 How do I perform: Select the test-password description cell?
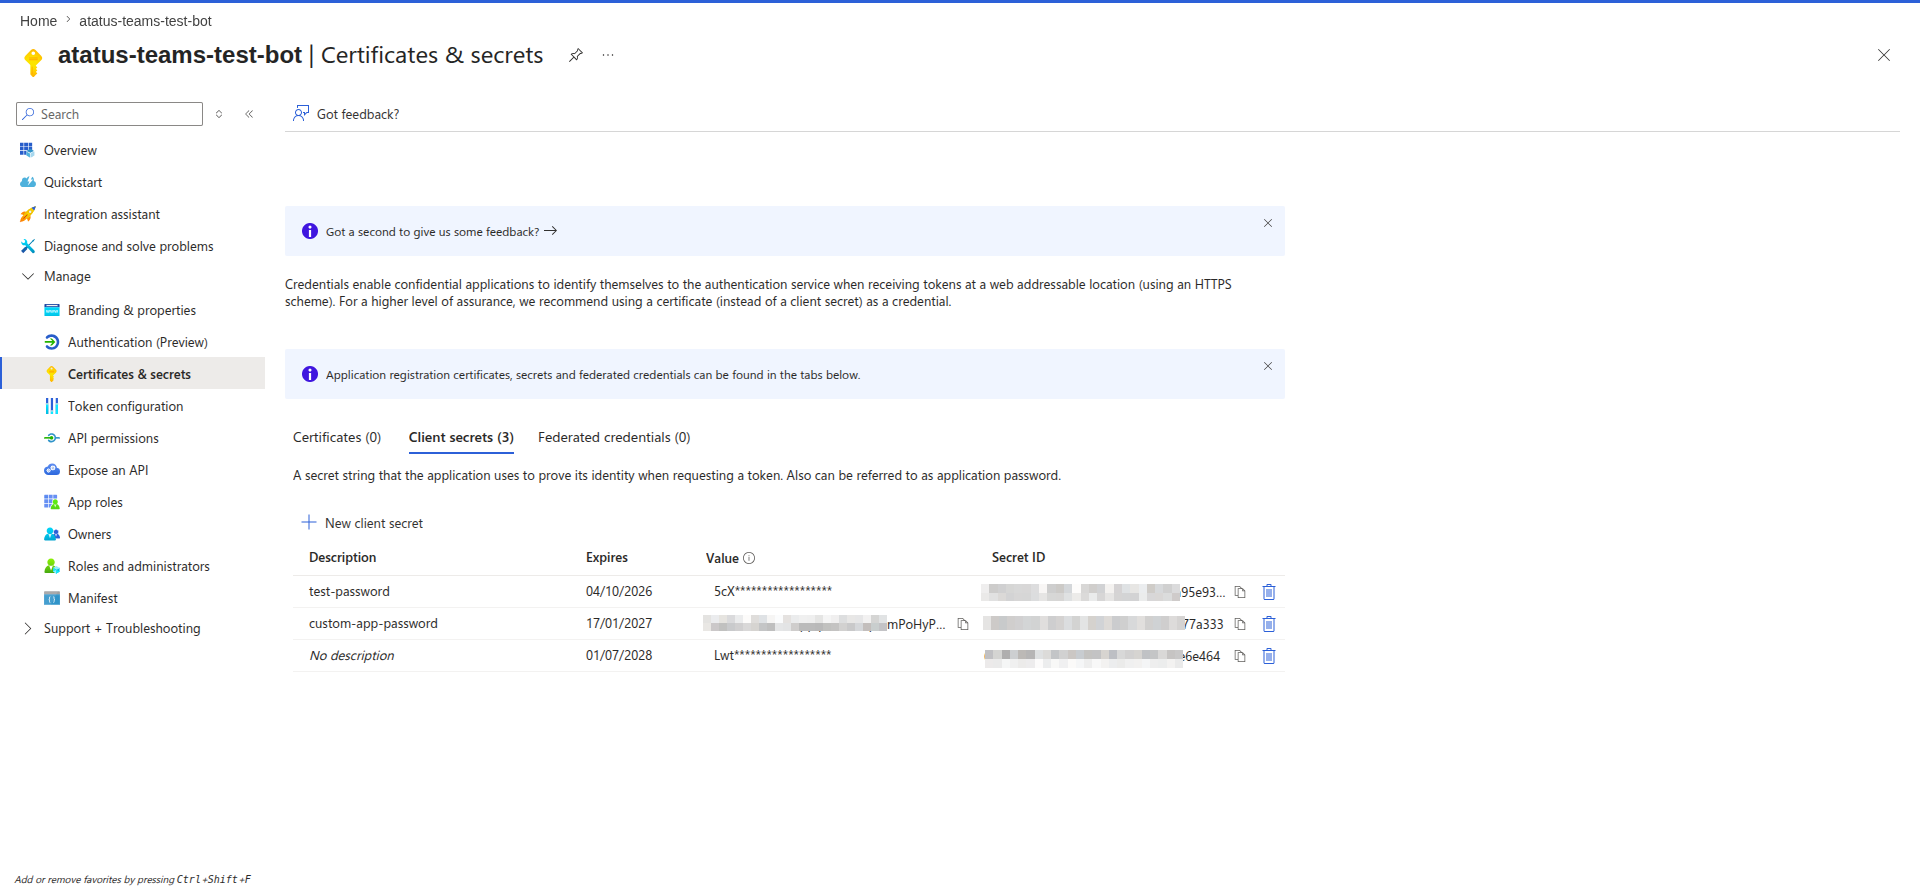pos(349,592)
